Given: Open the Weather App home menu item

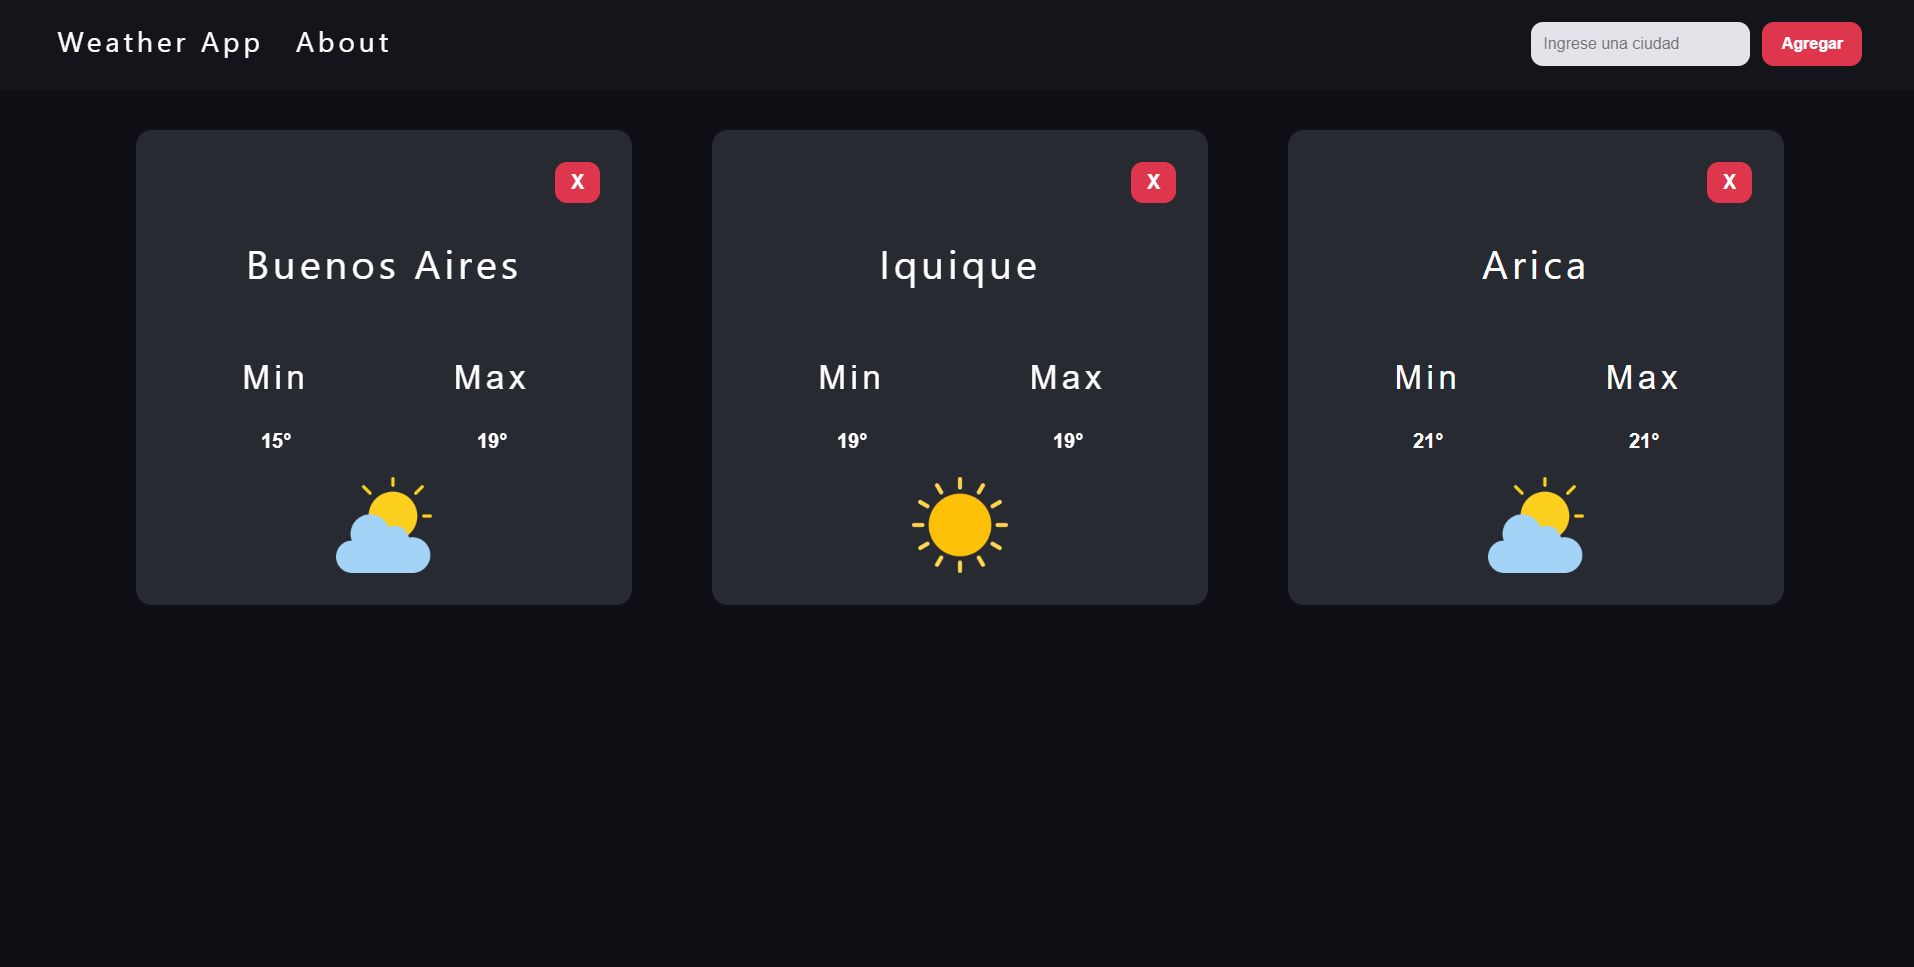Looking at the screenshot, I should coord(158,42).
